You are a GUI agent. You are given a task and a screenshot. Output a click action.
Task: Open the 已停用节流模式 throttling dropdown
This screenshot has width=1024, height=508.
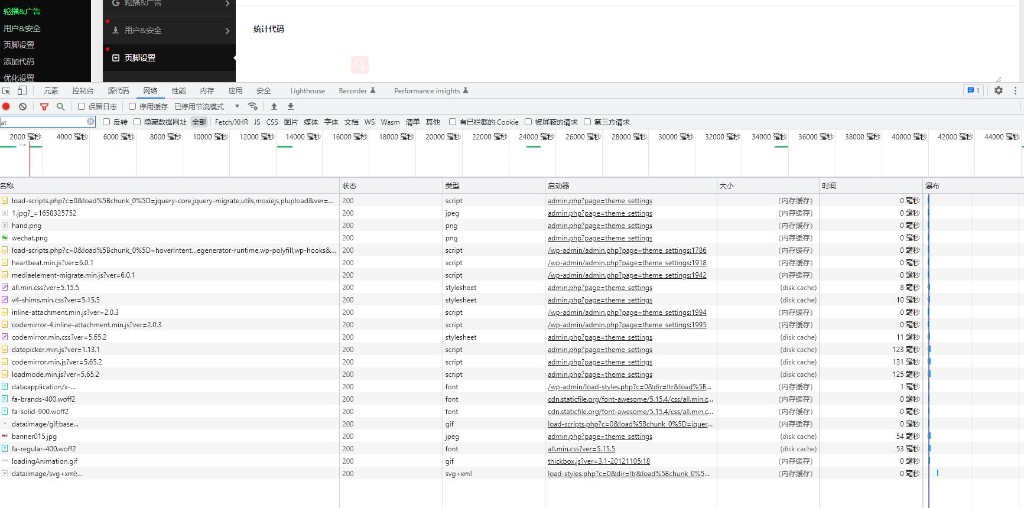(x=207, y=106)
